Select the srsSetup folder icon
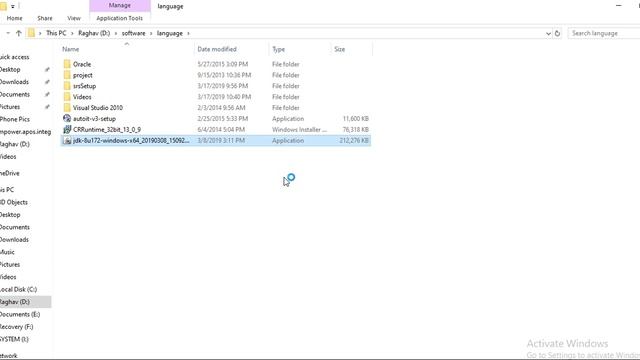640x360 pixels. pos(67,86)
